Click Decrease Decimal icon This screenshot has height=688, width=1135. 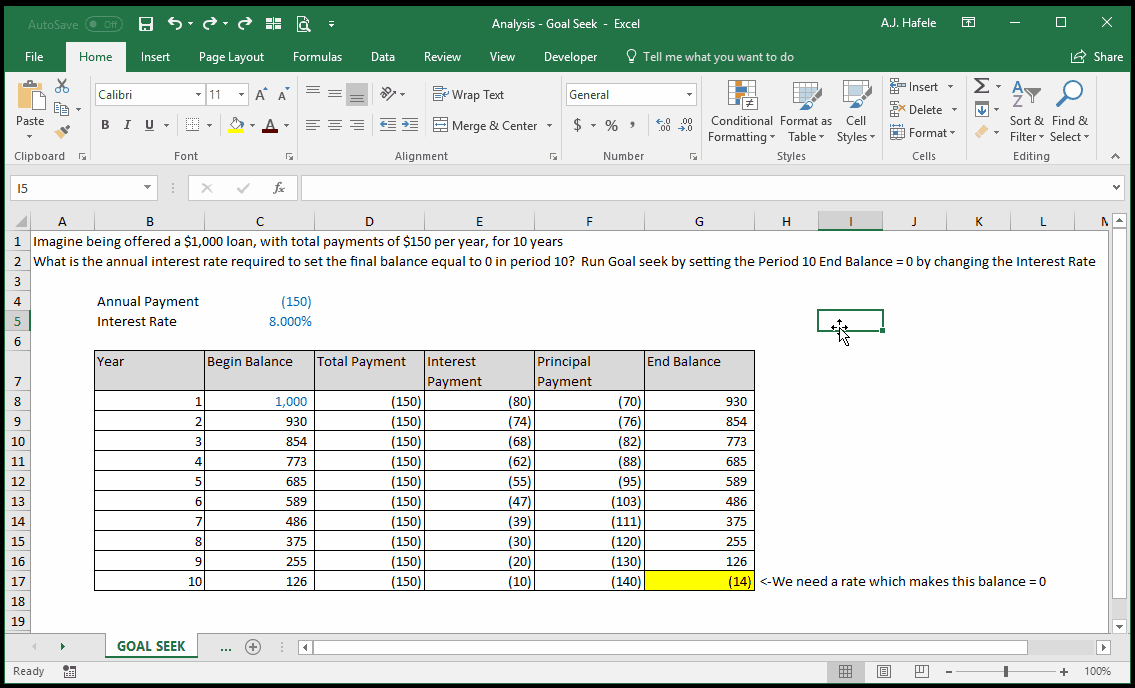(x=685, y=125)
